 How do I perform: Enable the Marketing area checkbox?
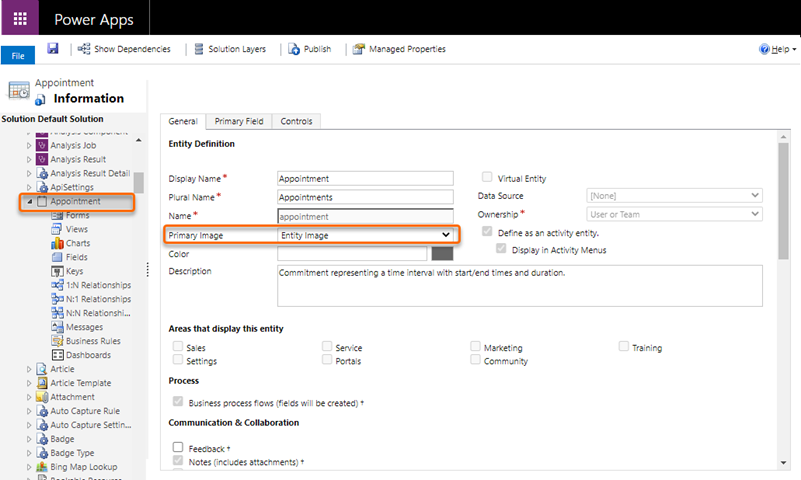pos(475,347)
